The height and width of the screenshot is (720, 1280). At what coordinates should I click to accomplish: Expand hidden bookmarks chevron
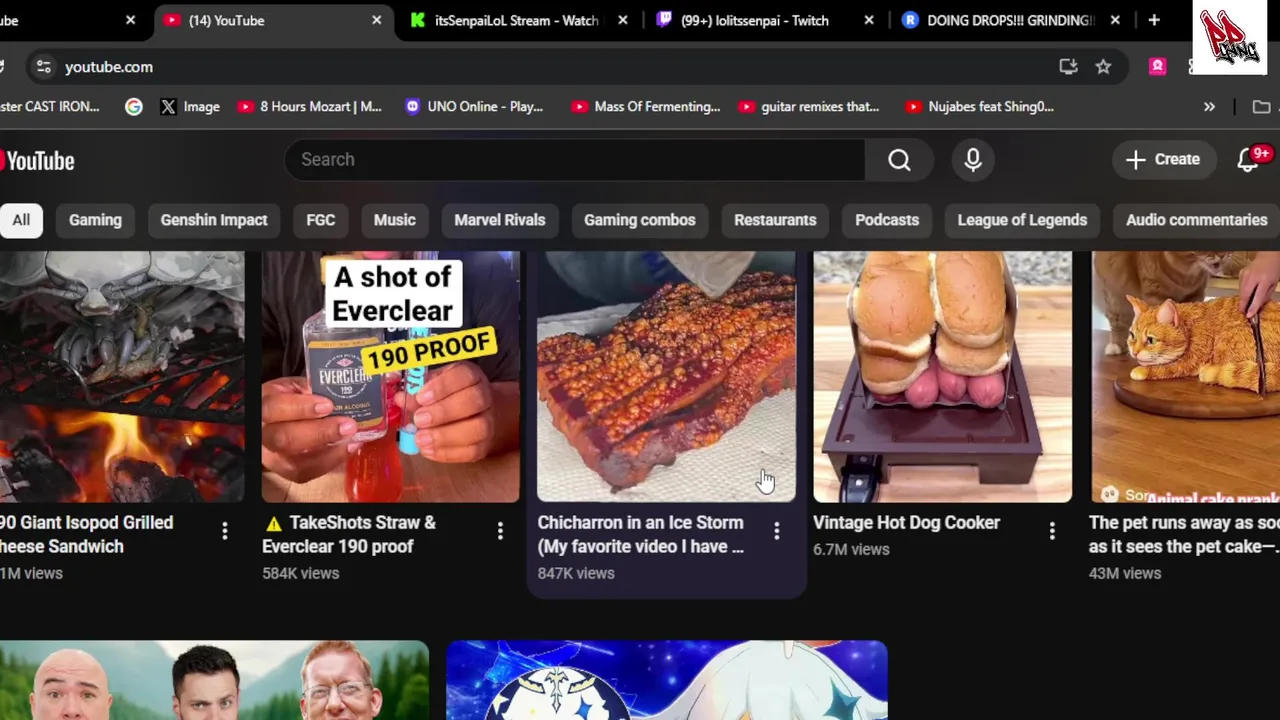pos(1209,107)
